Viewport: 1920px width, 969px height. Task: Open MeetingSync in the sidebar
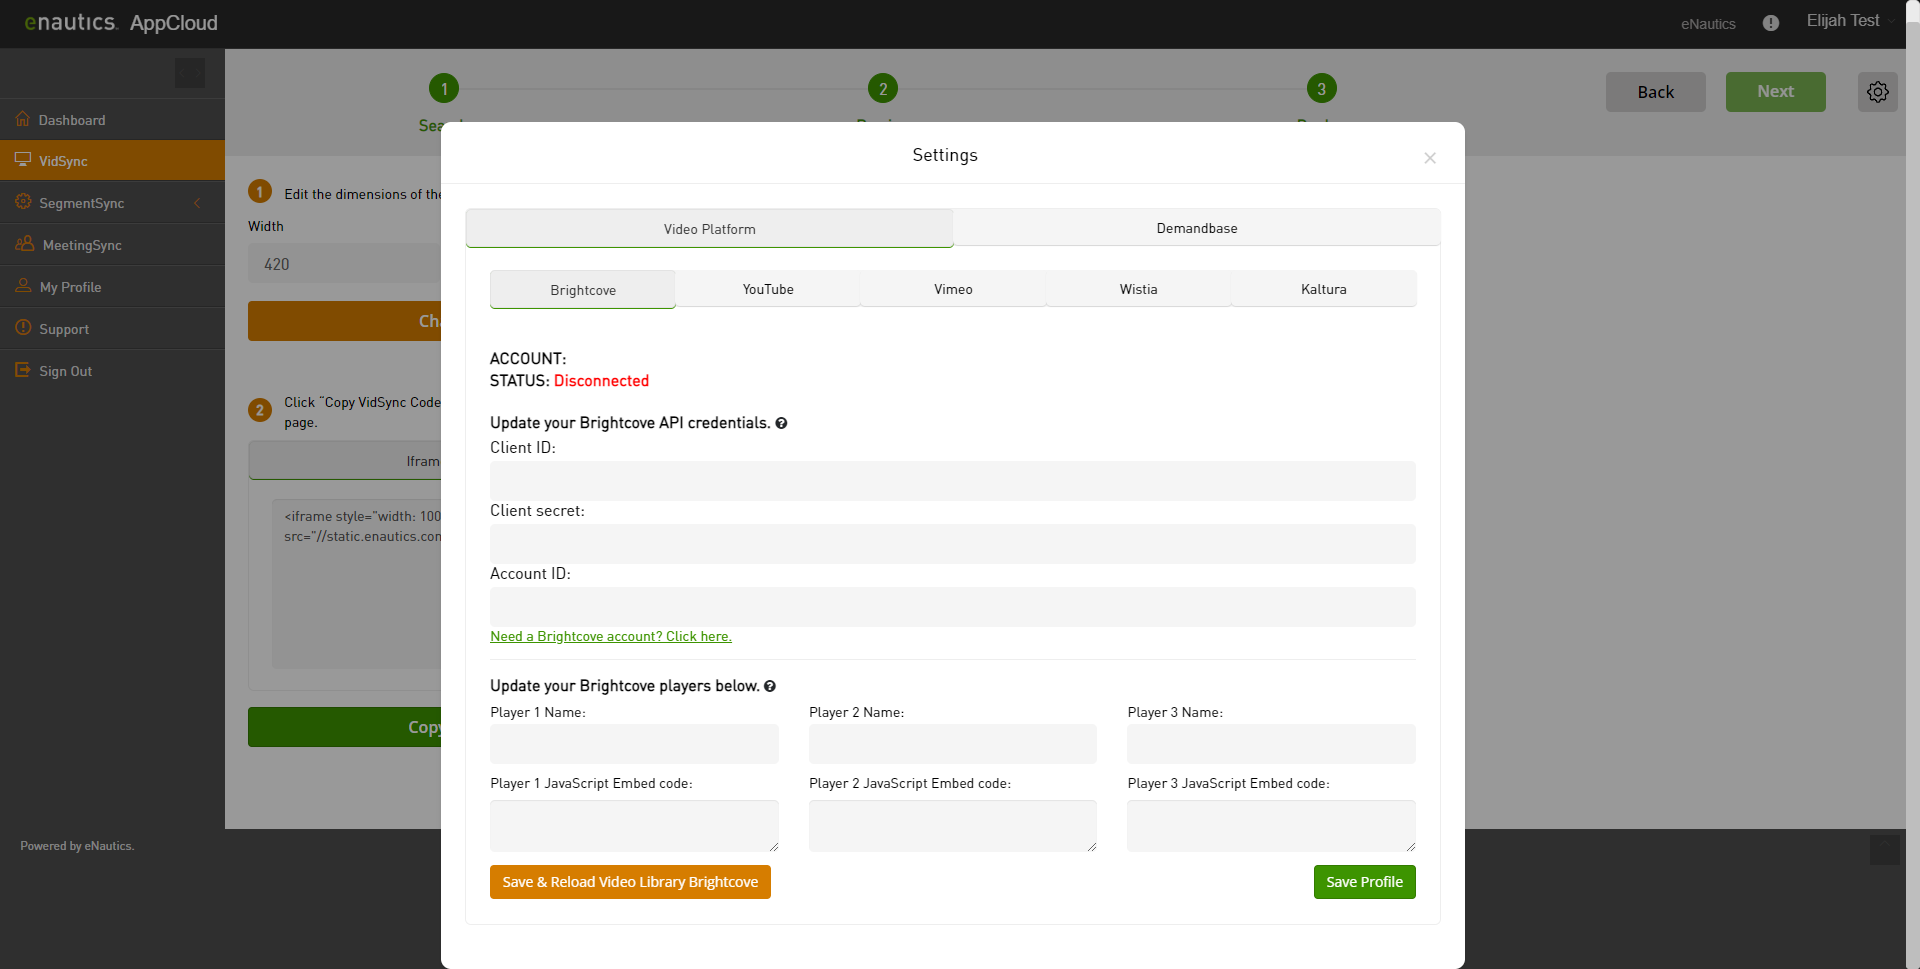[112, 244]
